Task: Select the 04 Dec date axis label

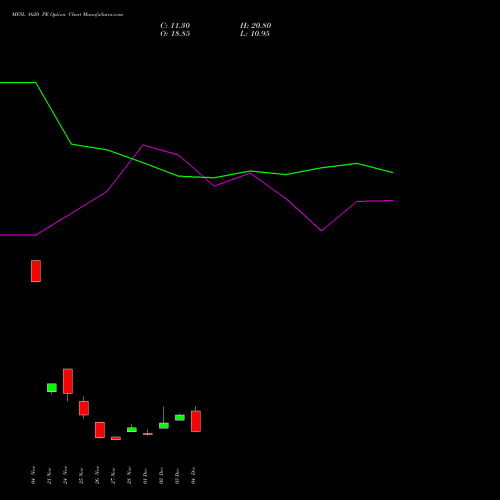Action: (193, 475)
